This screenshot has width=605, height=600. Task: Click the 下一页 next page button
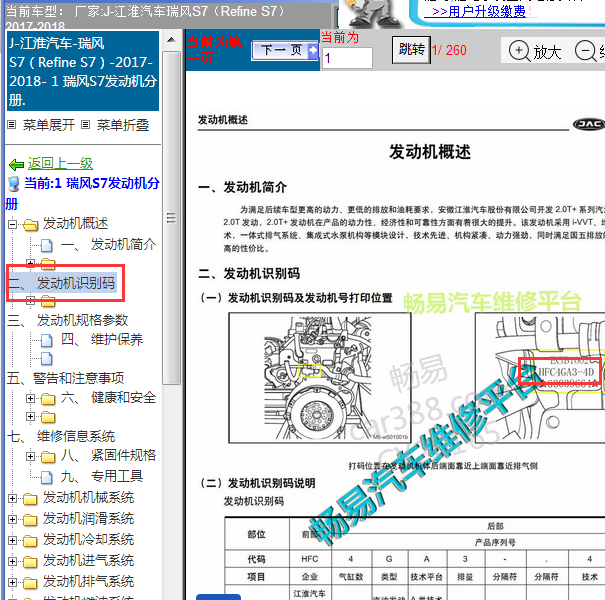point(285,50)
